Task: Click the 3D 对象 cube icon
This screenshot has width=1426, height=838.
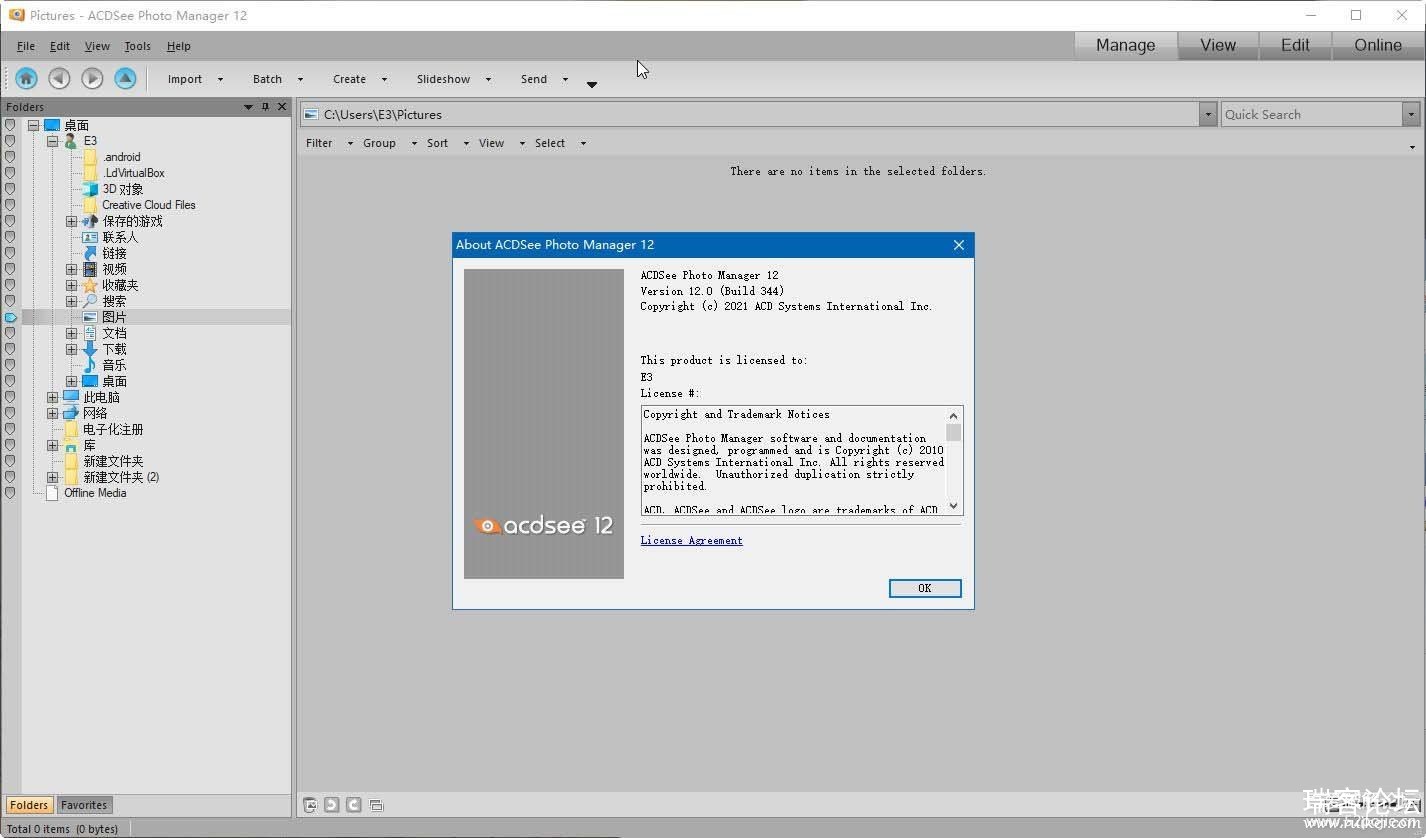Action: click(x=90, y=189)
